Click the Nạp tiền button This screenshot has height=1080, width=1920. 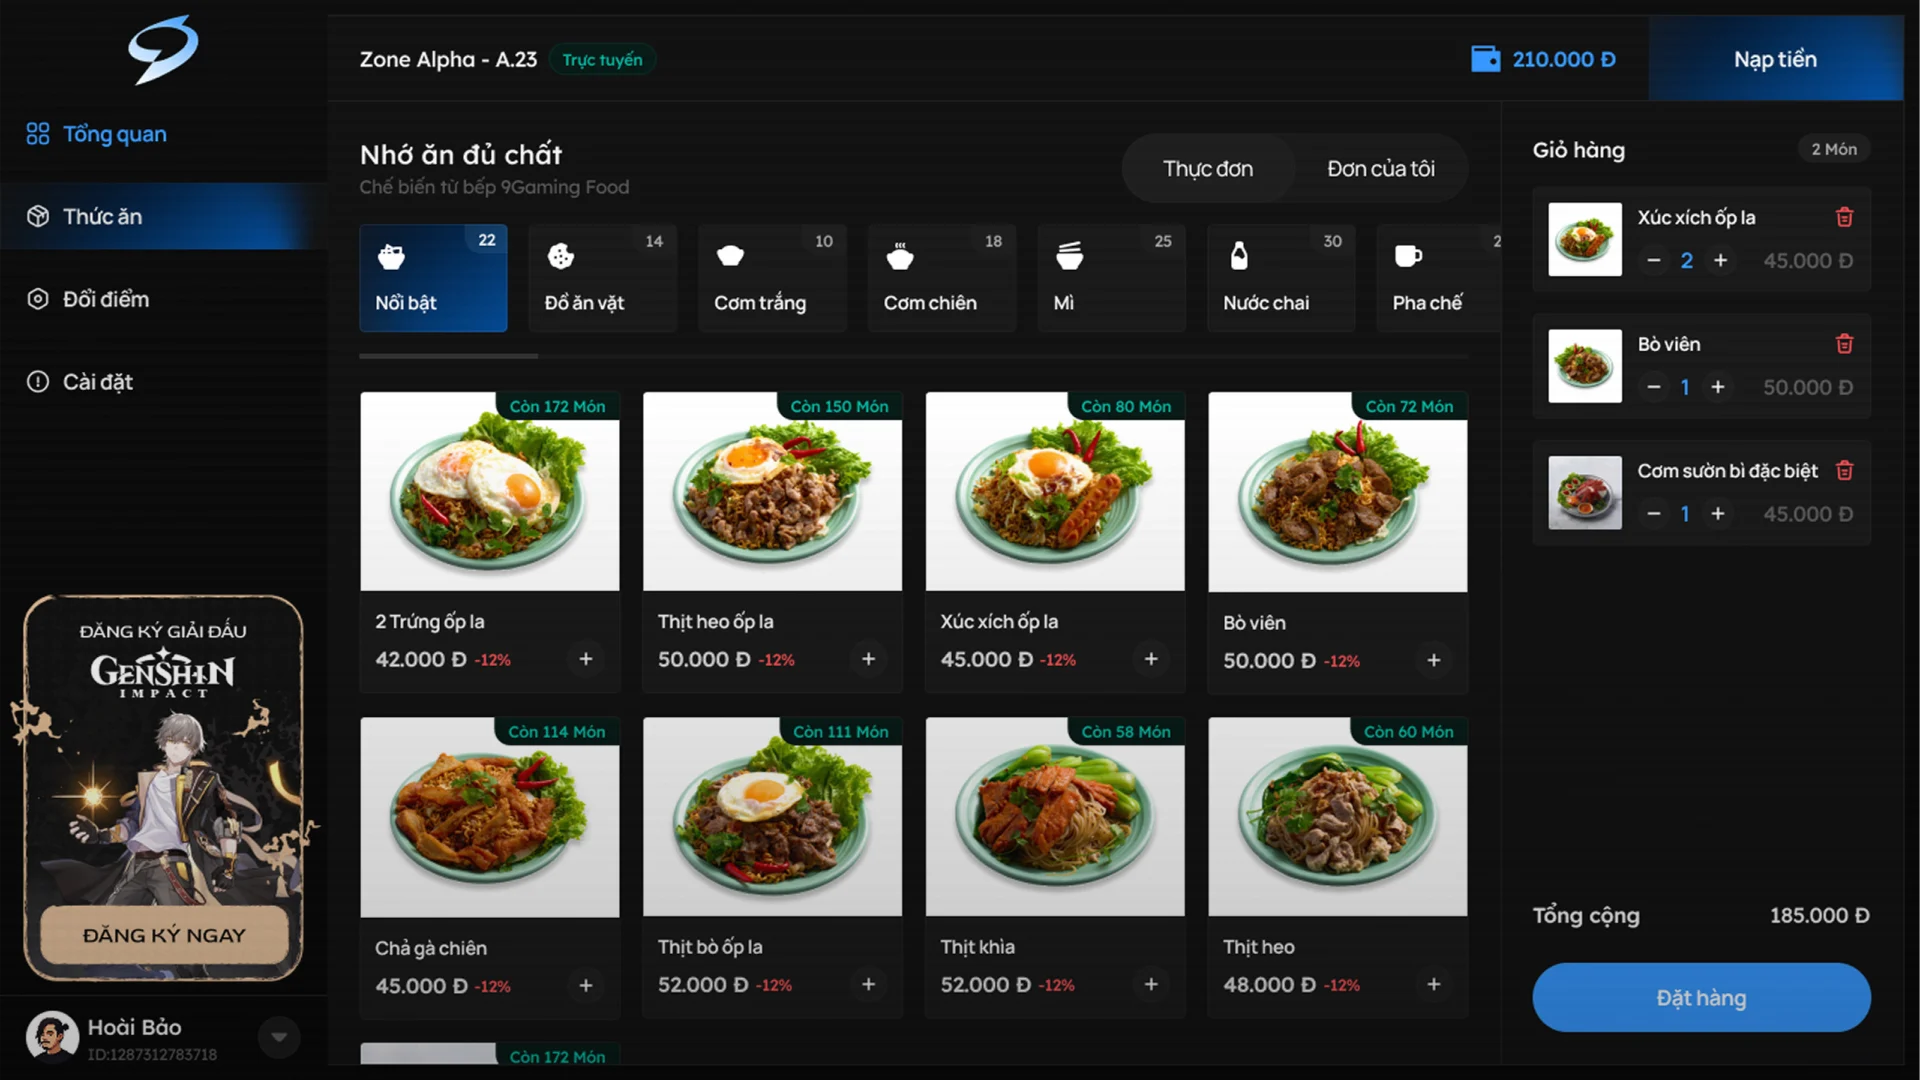(1775, 59)
